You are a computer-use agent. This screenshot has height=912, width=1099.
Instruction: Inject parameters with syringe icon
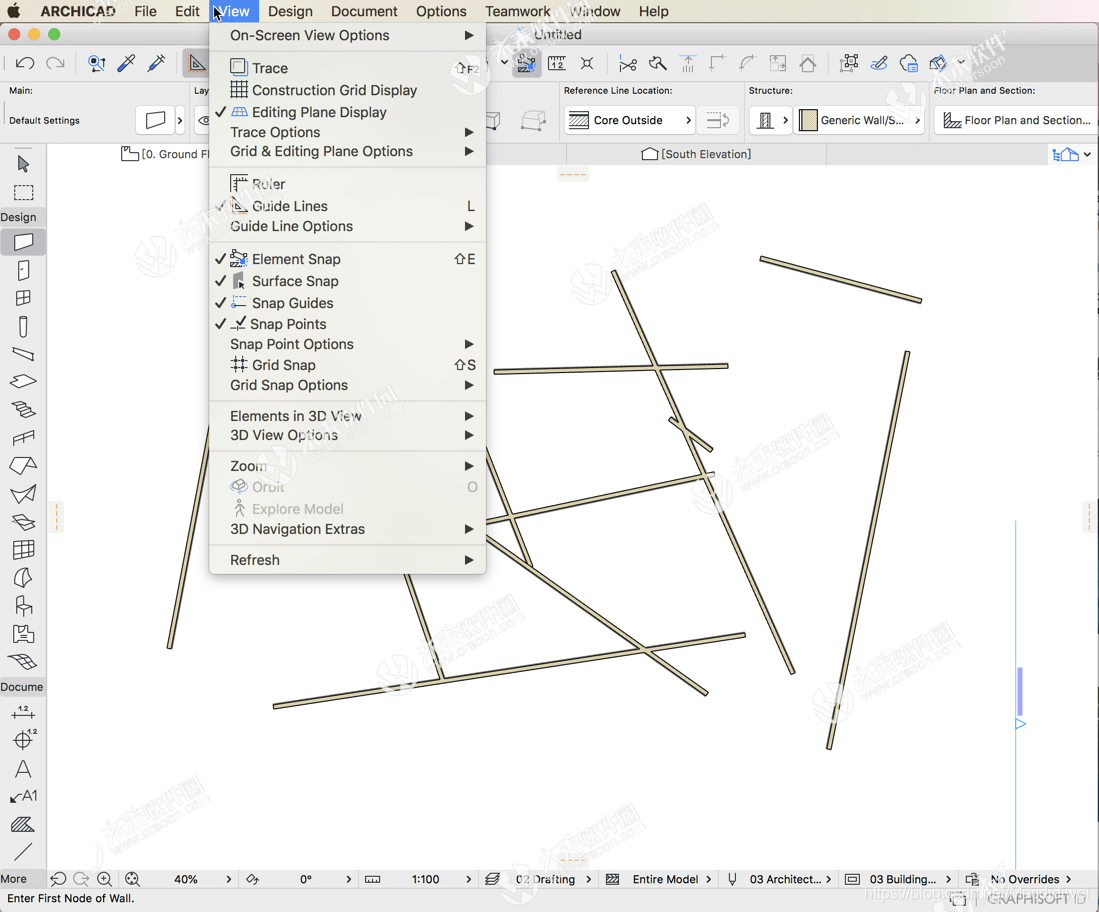tap(156, 63)
